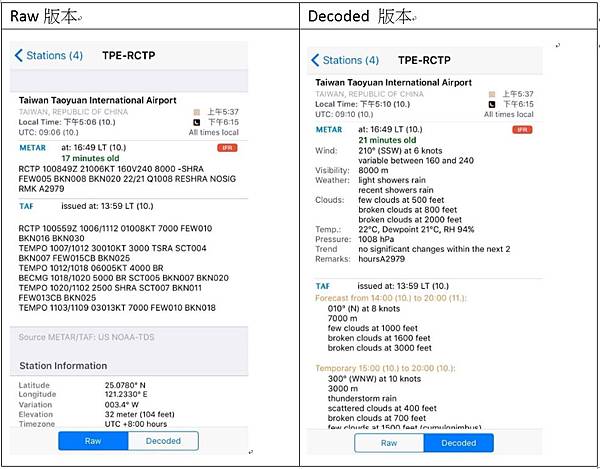Click 'few clouds at 500 feet' line

[401, 200]
